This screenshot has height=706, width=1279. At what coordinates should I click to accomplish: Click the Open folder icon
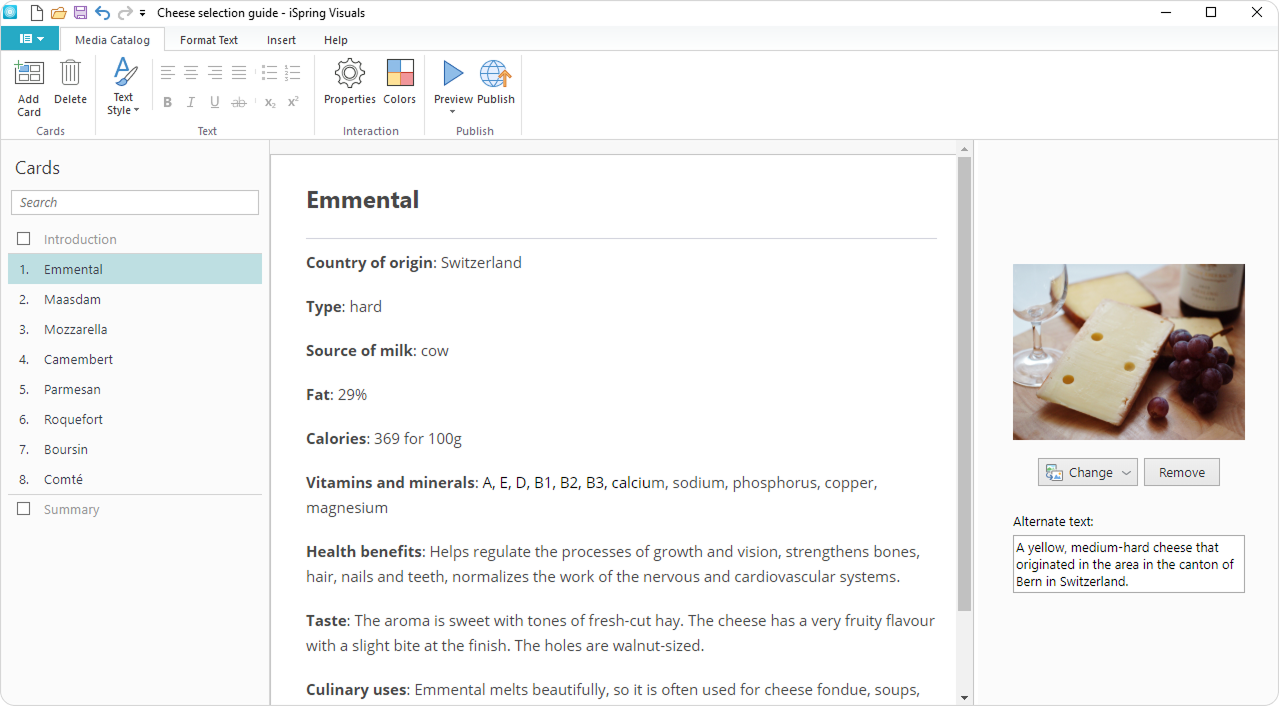(x=58, y=13)
